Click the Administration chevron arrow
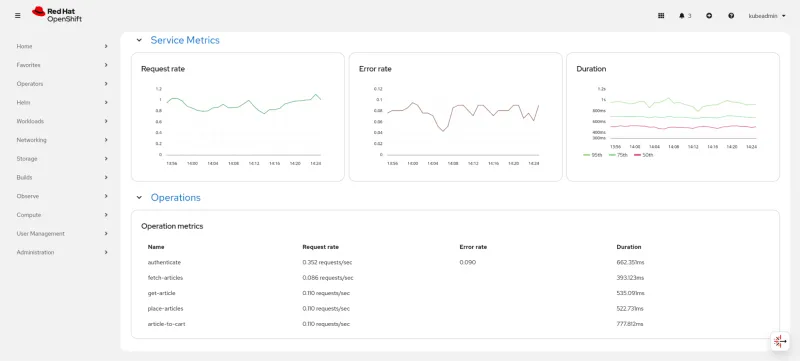800x361 pixels. [x=106, y=252]
